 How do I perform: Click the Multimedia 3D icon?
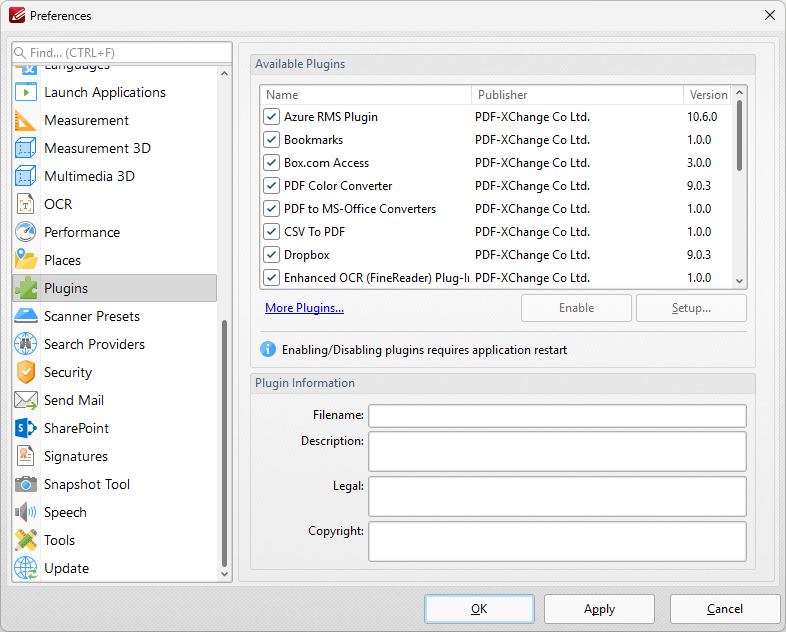point(26,176)
